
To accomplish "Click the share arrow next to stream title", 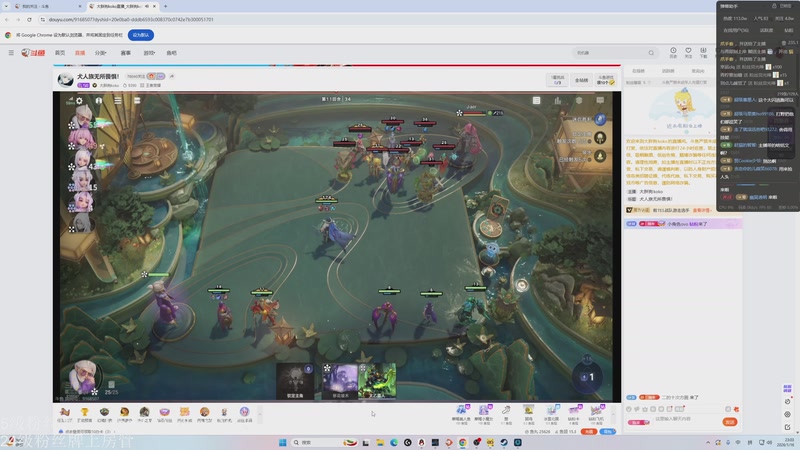I will tap(172, 76).
